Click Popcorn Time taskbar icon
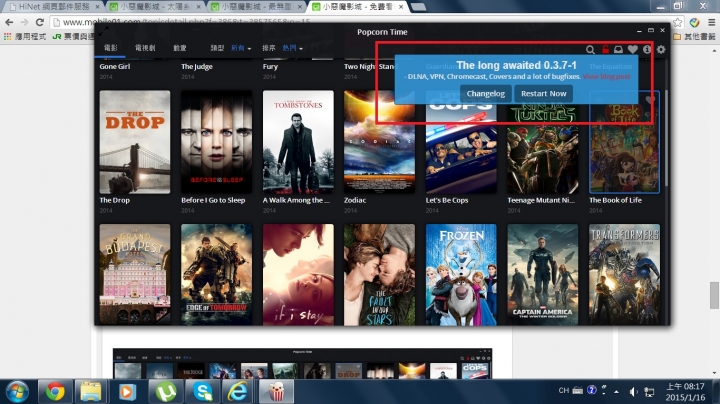The width and height of the screenshot is (720, 404). [276, 392]
